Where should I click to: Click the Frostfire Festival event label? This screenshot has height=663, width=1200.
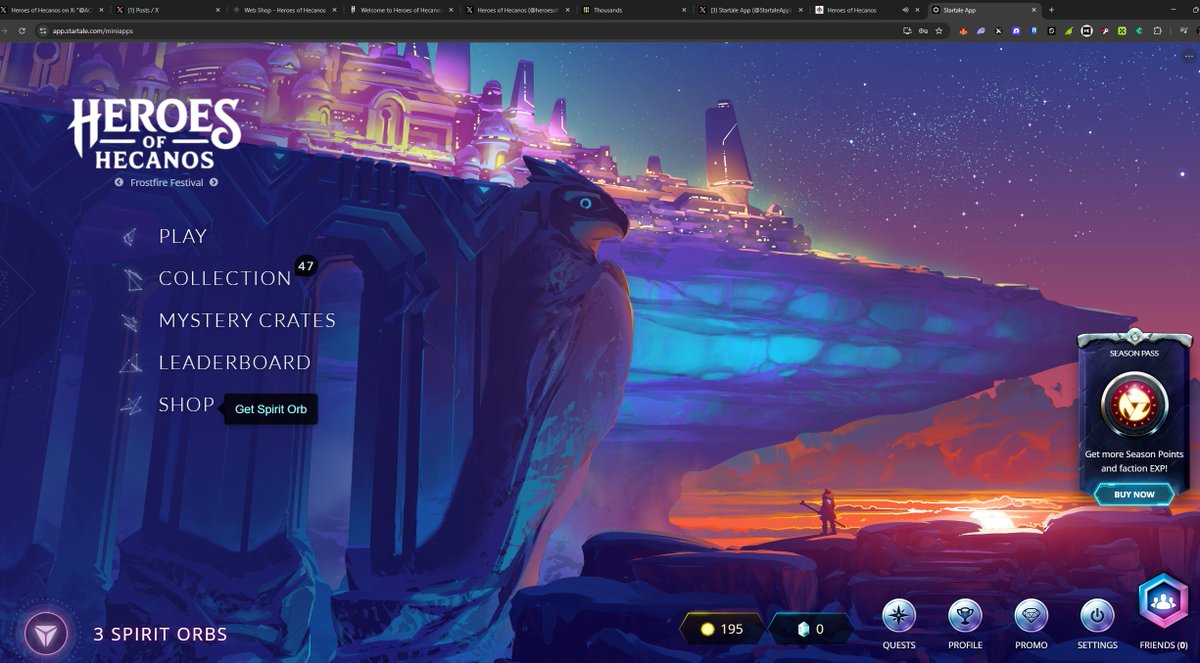[166, 182]
